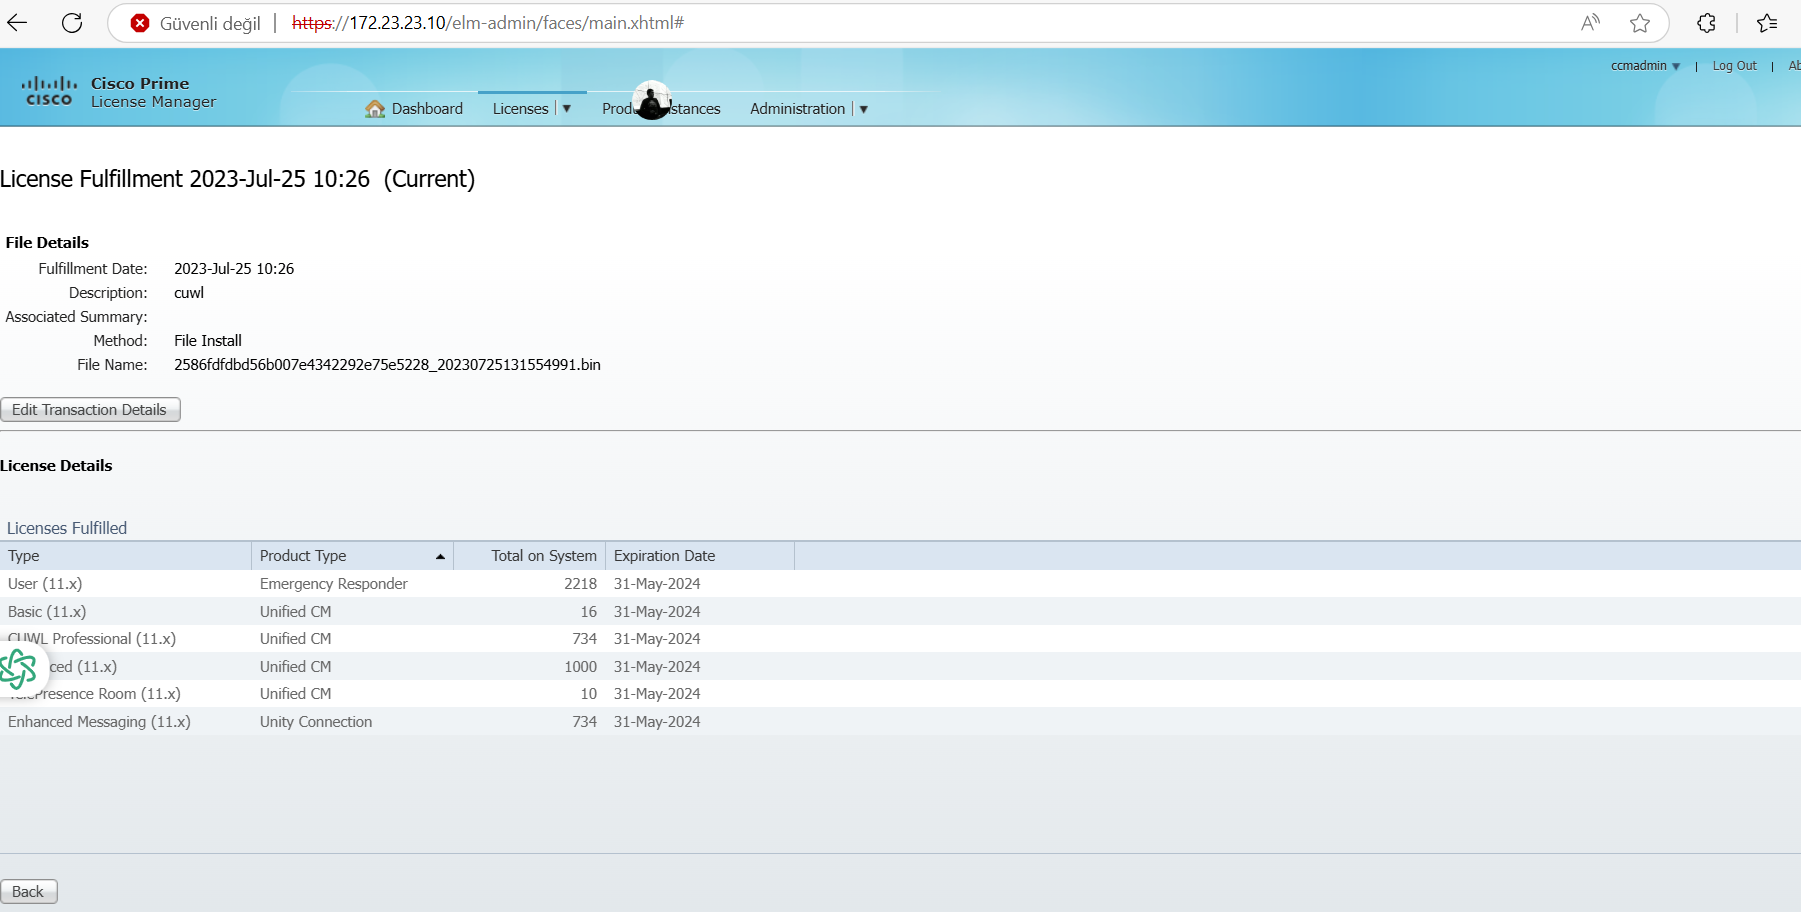
Task: Select the 'CUWL Professional (11.x)' row
Action: [900, 639]
